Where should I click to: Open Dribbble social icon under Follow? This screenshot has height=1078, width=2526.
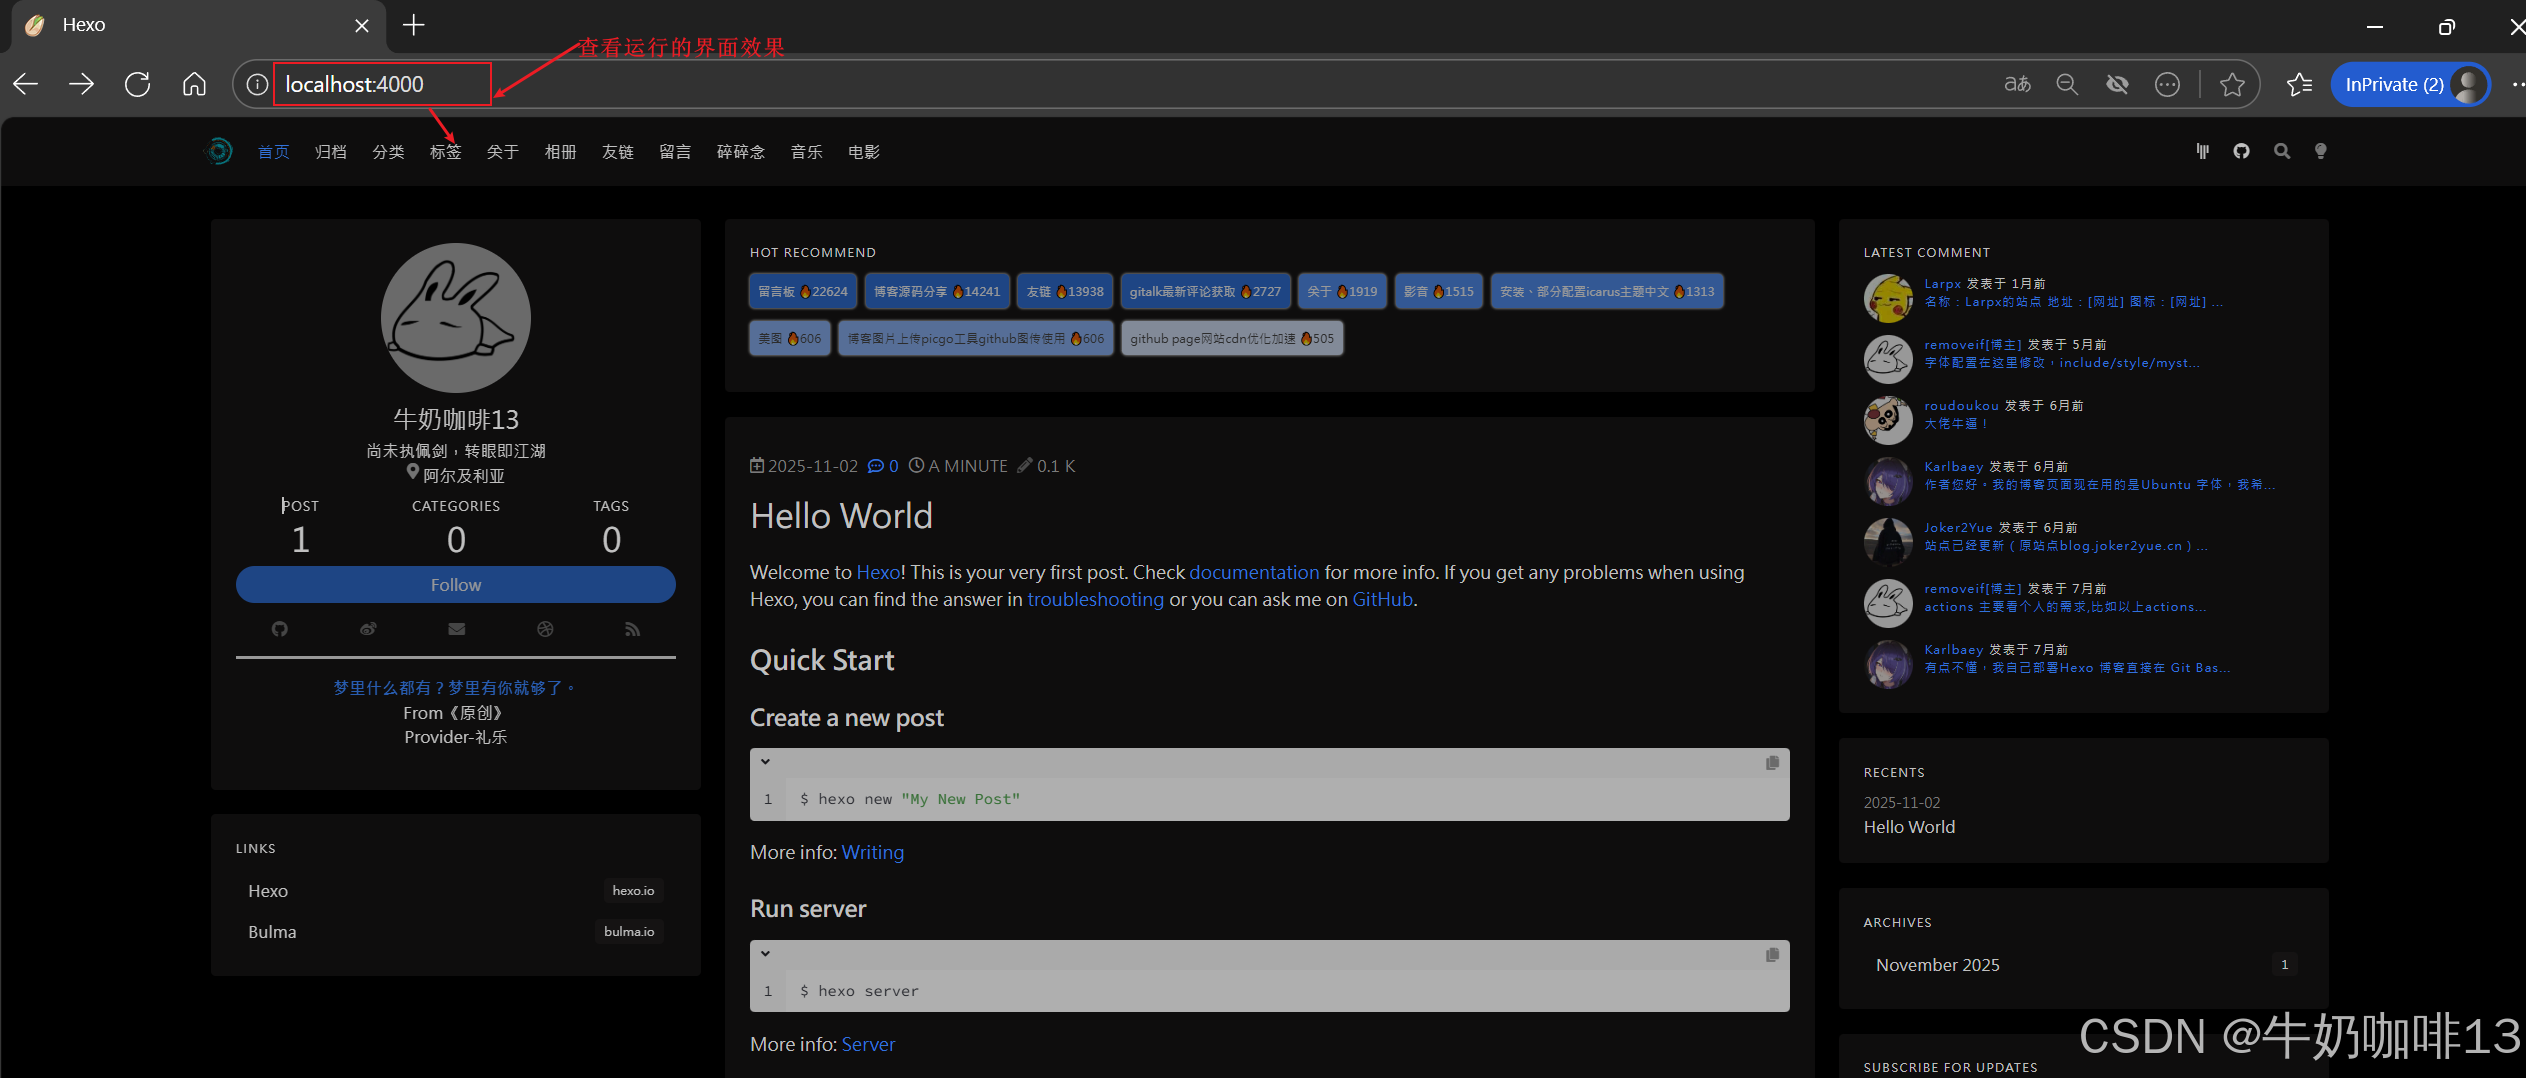544,629
